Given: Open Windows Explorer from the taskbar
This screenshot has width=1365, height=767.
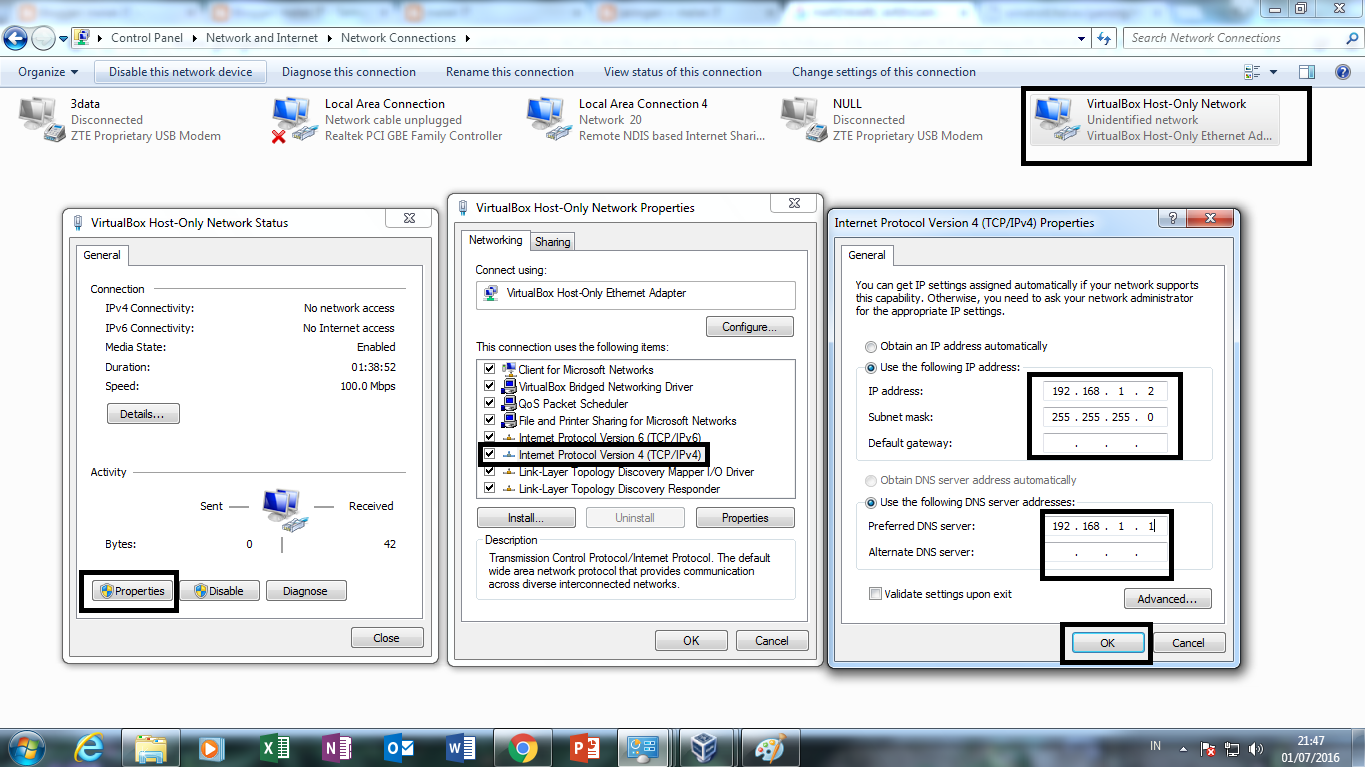Looking at the screenshot, I should pos(150,747).
